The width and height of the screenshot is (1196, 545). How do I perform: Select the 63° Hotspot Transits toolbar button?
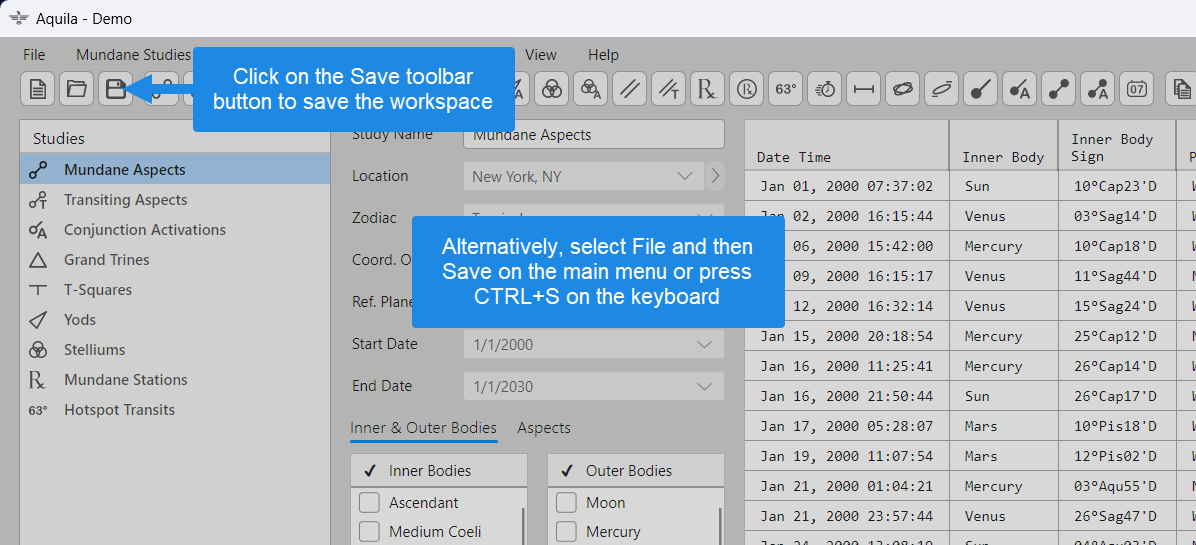(x=786, y=89)
